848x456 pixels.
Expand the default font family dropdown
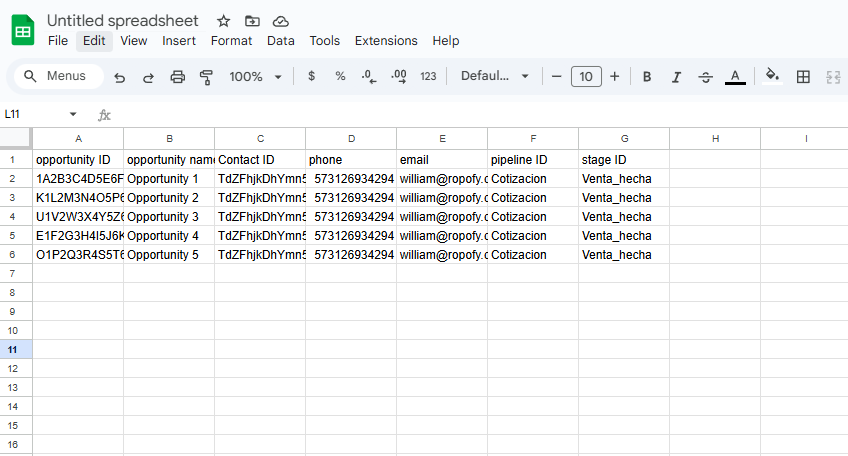coord(495,77)
